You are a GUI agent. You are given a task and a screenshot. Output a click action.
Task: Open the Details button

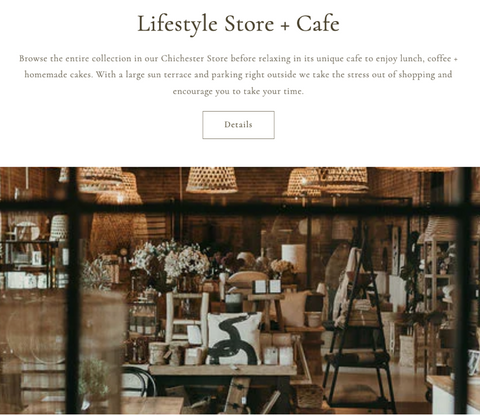(x=238, y=125)
